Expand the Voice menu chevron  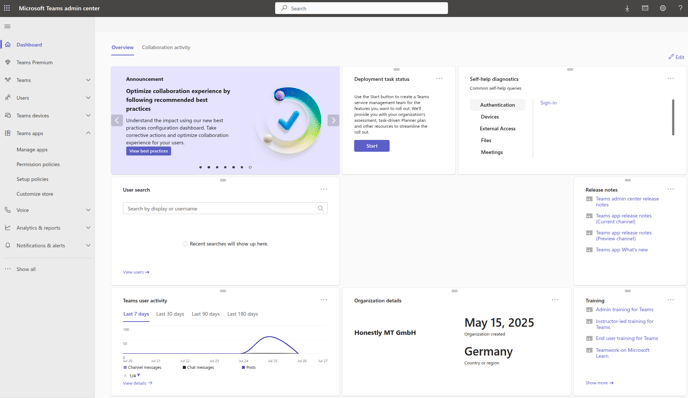[x=88, y=210]
